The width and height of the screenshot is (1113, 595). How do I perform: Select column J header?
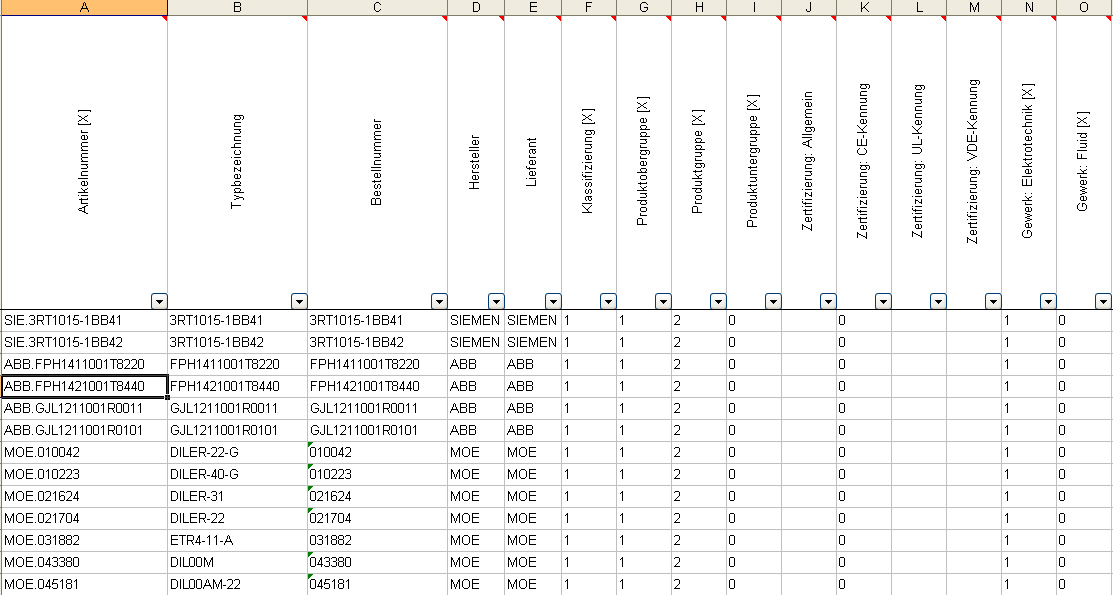[x=809, y=7]
